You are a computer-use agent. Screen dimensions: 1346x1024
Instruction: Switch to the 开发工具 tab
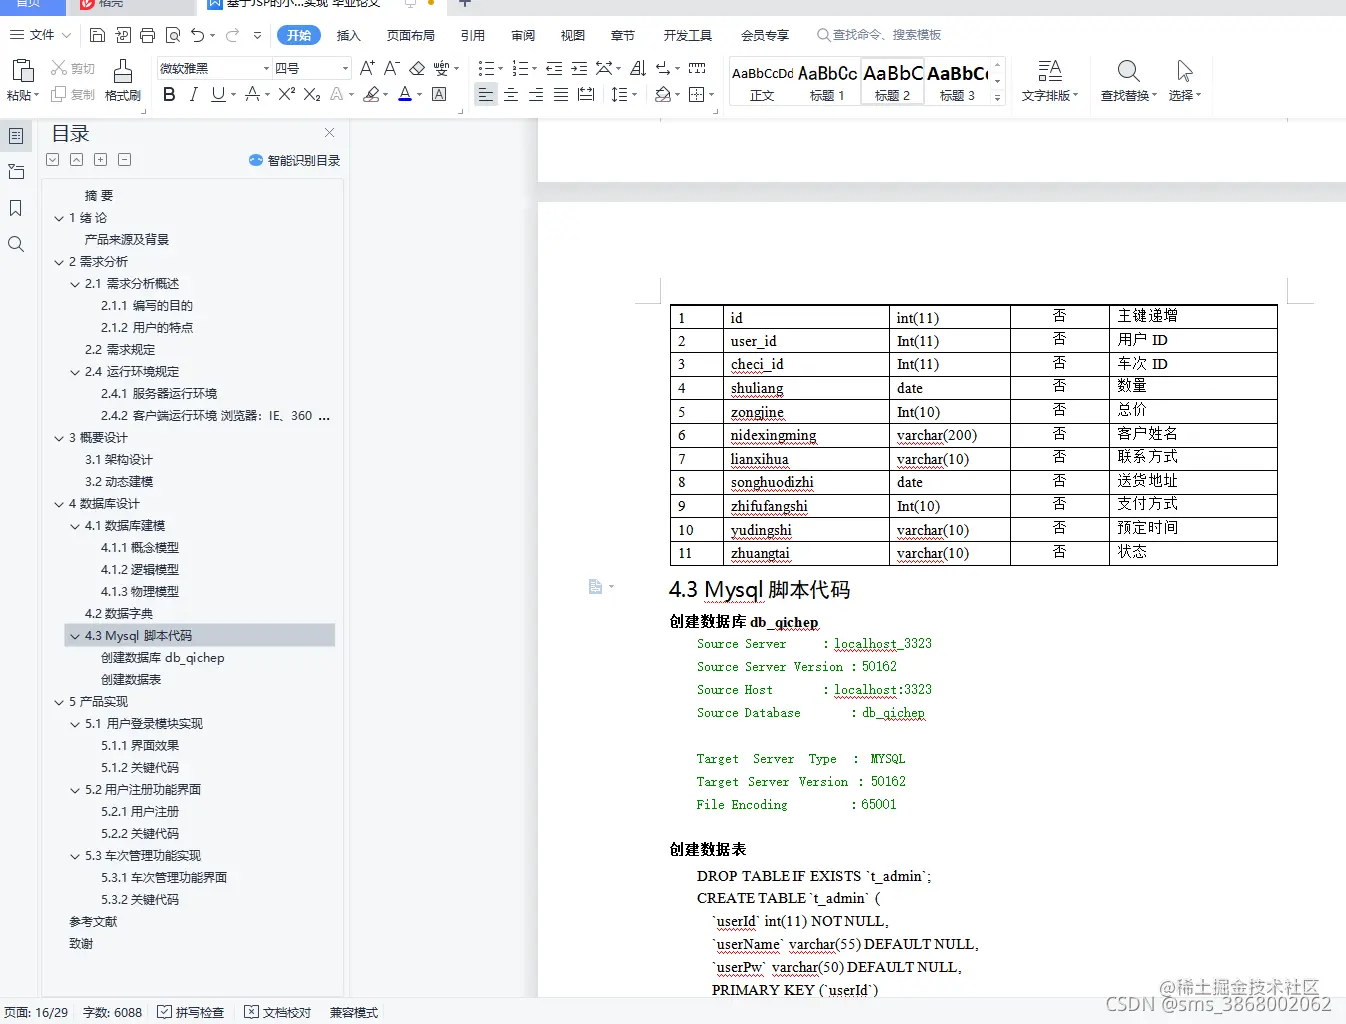[x=688, y=35]
